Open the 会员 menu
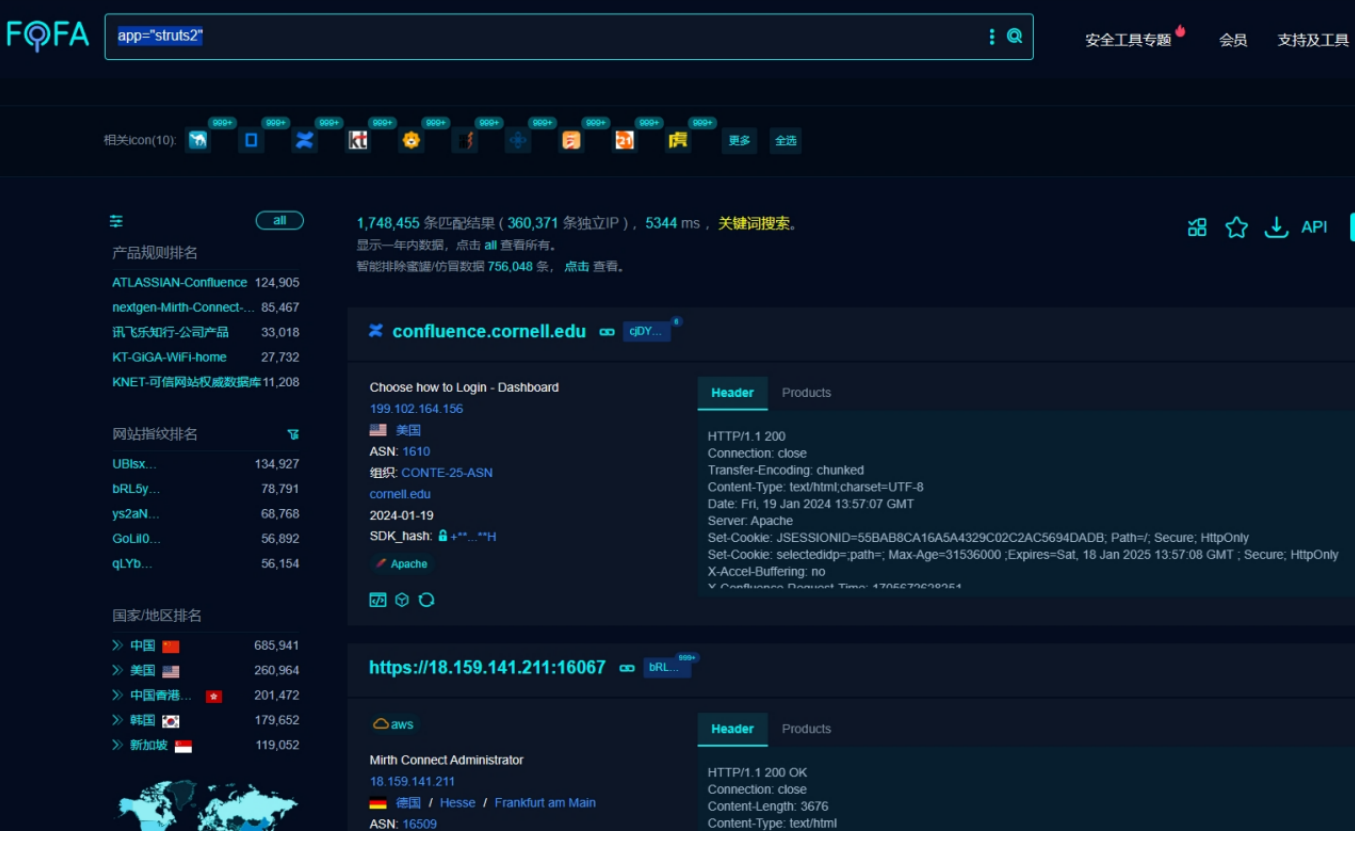The width and height of the screenshot is (1355, 842). 1233,40
